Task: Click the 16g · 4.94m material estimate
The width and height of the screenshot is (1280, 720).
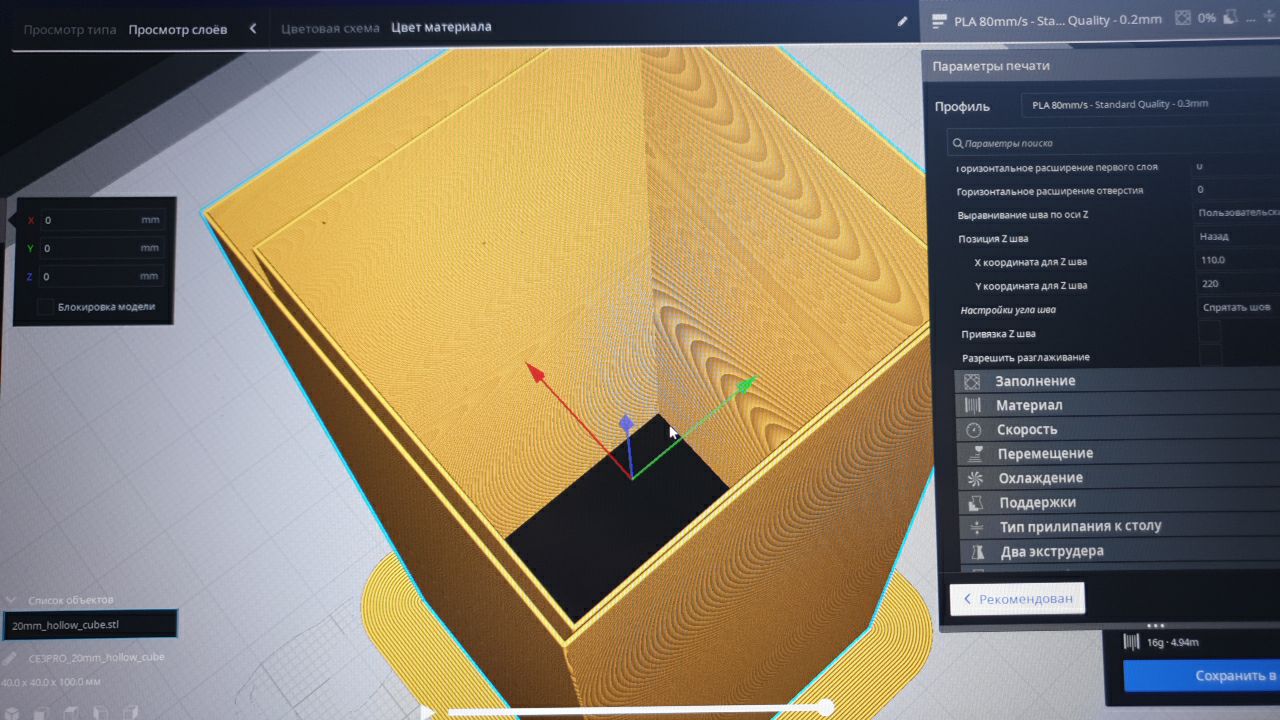Action: pos(1173,642)
